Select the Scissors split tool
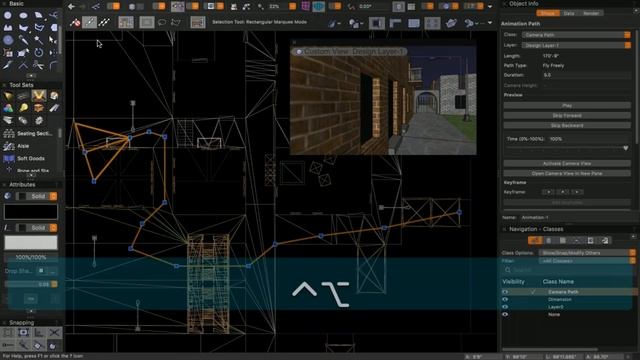Image resolution: width=640 pixels, height=360 pixels. pyautogui.click(x=38, y=64)
